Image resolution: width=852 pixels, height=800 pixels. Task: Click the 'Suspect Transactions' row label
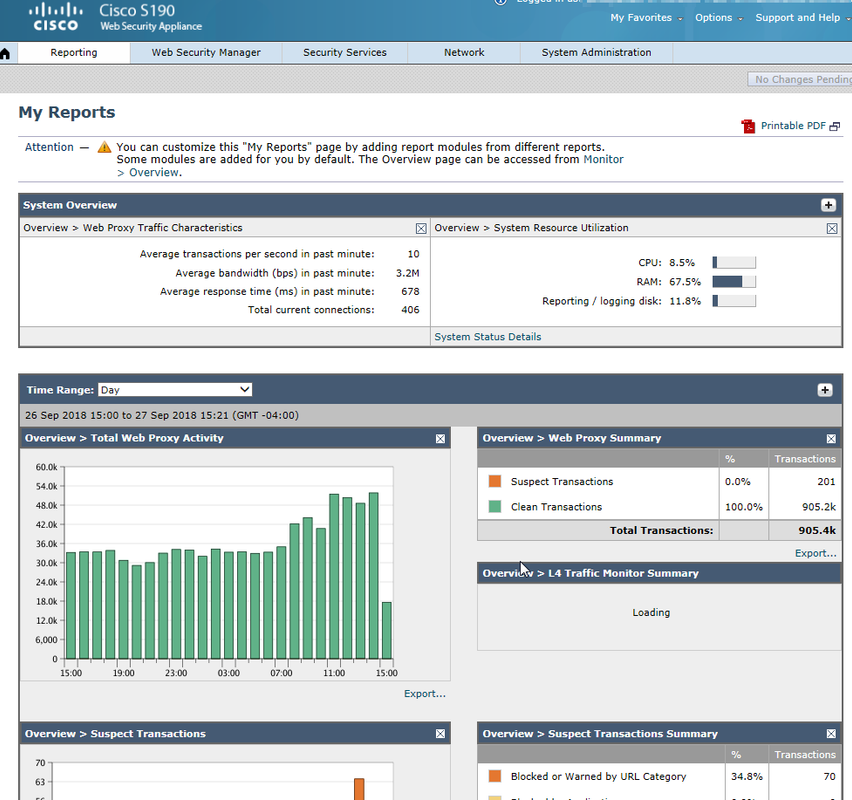pyautogui.click(x=562, y=482)
